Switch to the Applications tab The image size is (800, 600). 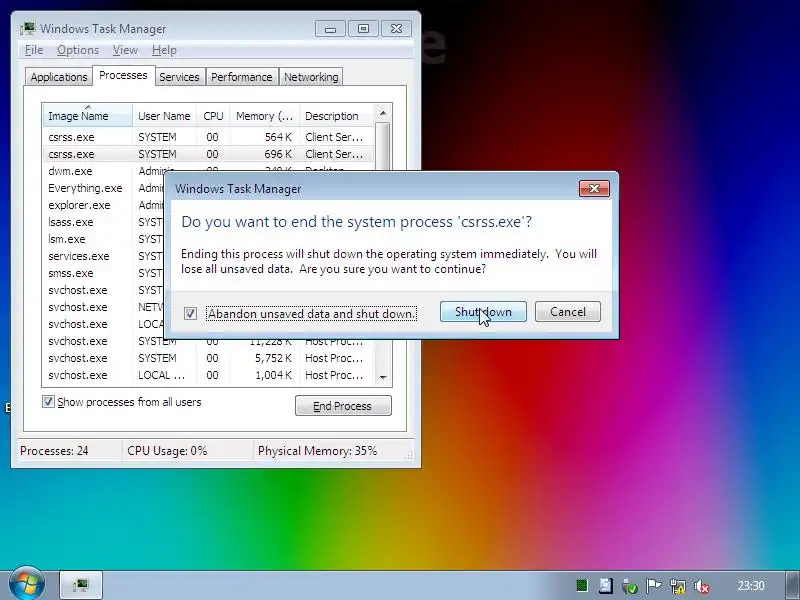coord(59,77)
